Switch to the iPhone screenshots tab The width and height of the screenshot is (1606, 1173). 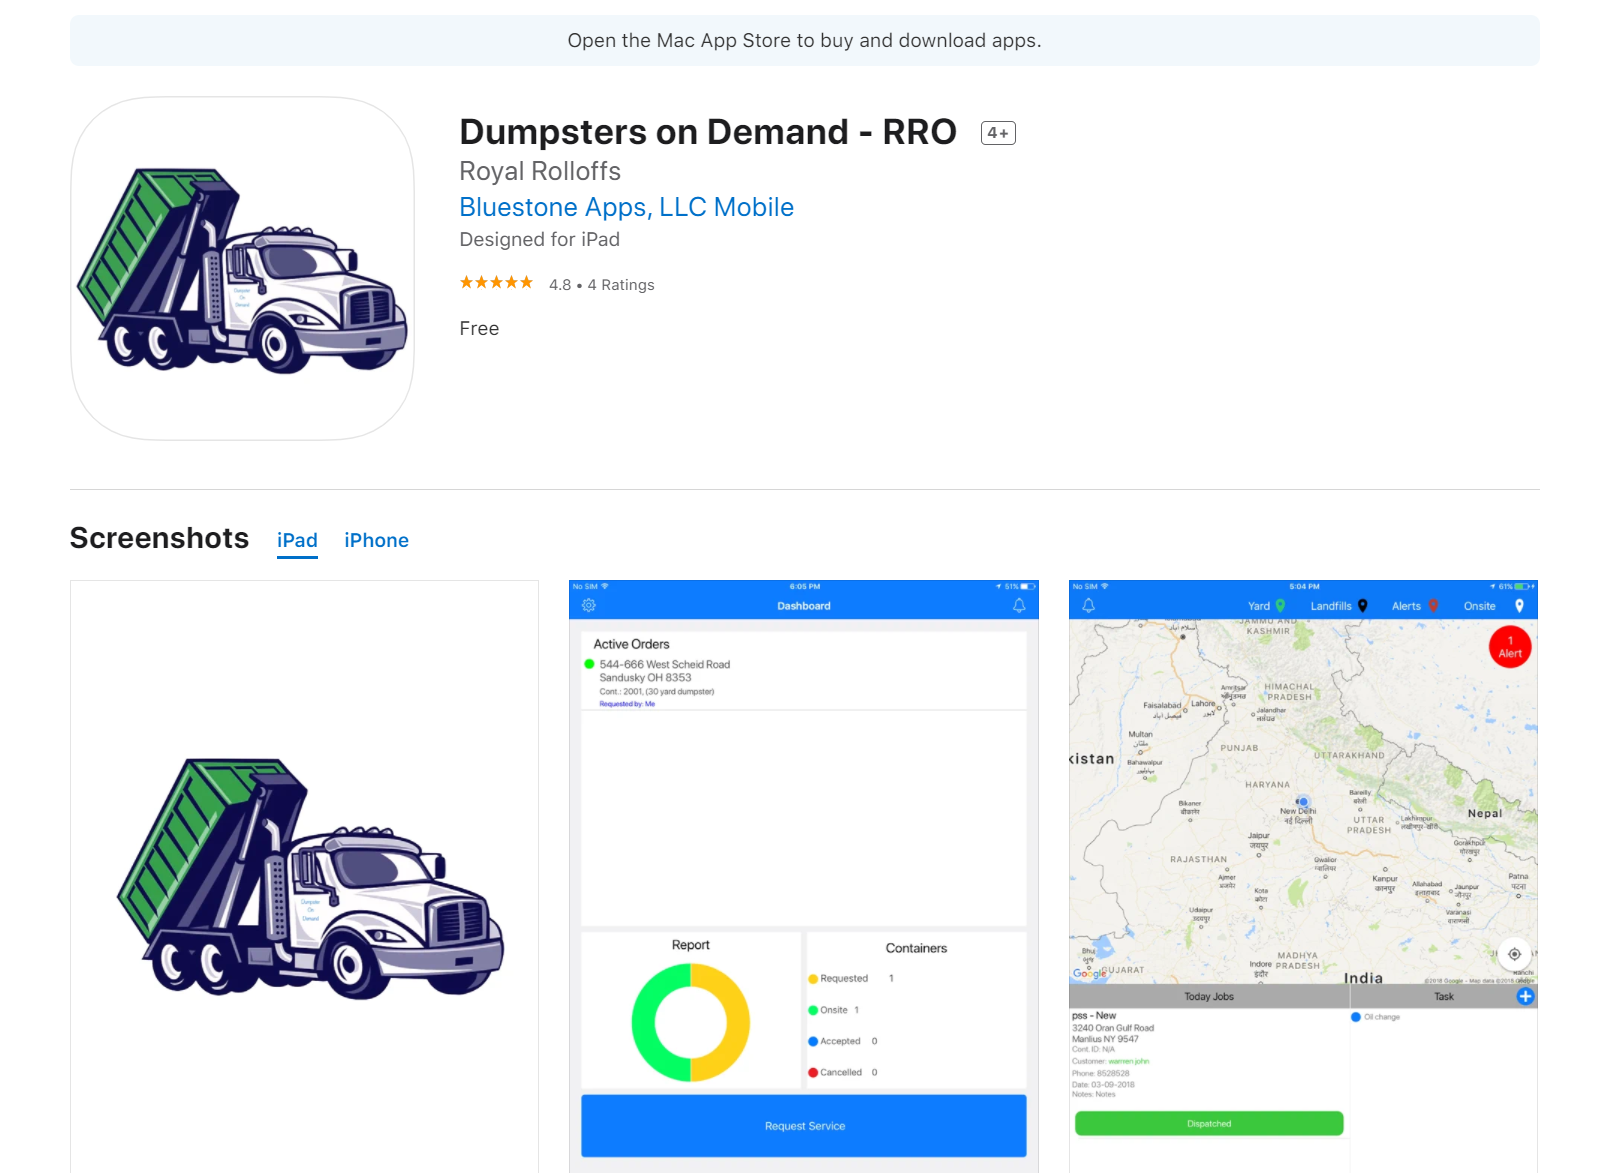[376, 540]
